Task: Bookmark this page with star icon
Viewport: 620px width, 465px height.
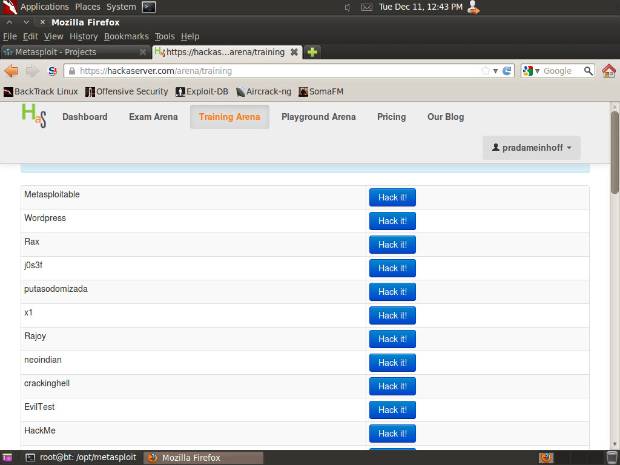Action: 486,71
